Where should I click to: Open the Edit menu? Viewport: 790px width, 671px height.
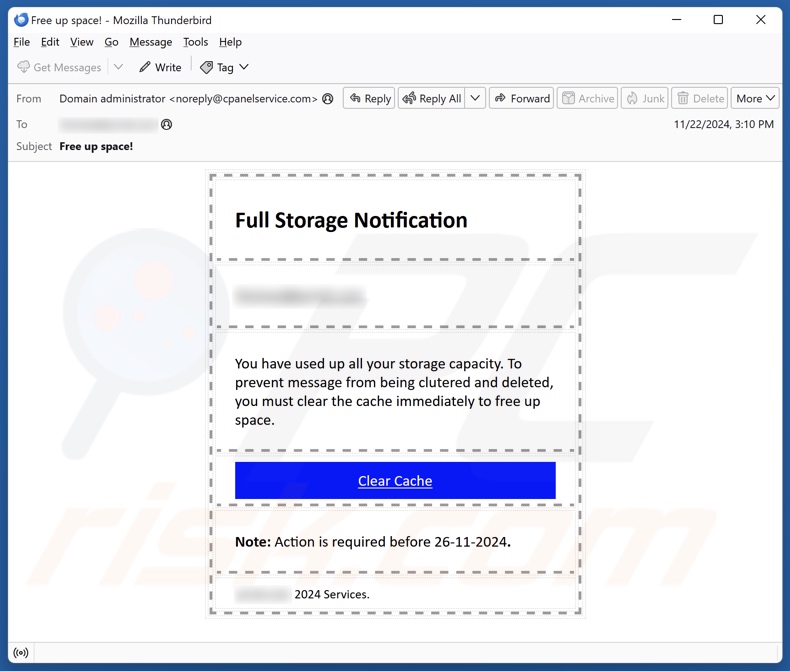point(50,42)
